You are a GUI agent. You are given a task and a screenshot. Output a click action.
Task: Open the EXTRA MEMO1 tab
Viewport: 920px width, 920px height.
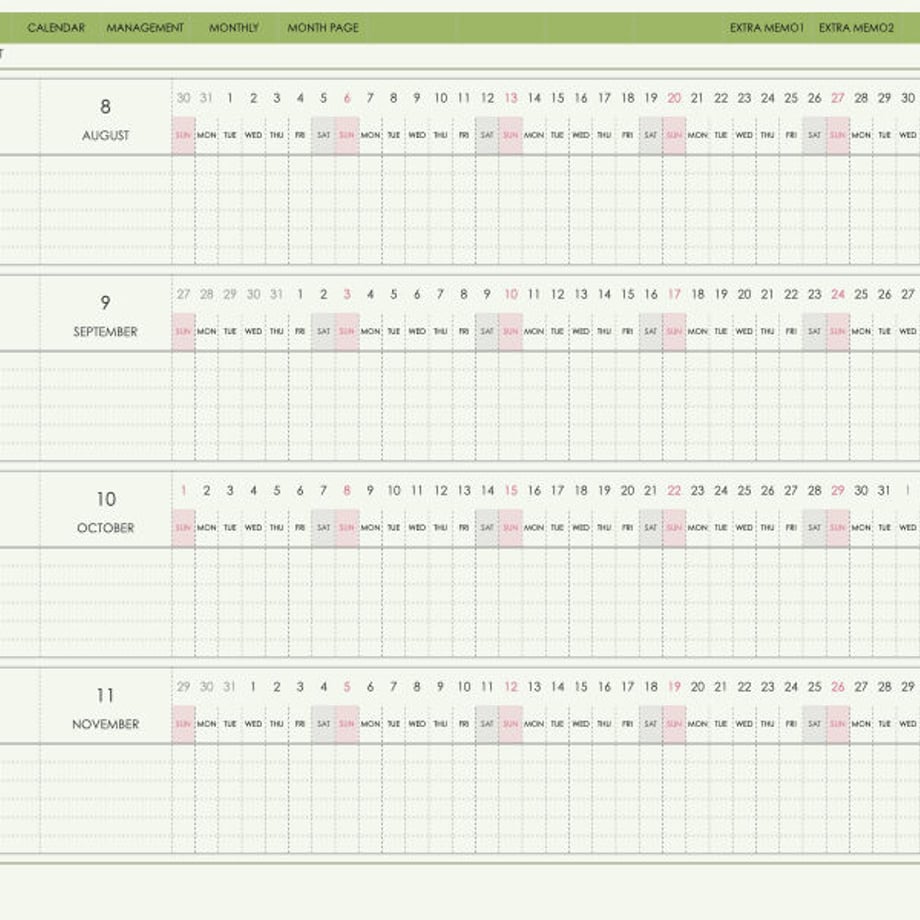tap(766, 28)
